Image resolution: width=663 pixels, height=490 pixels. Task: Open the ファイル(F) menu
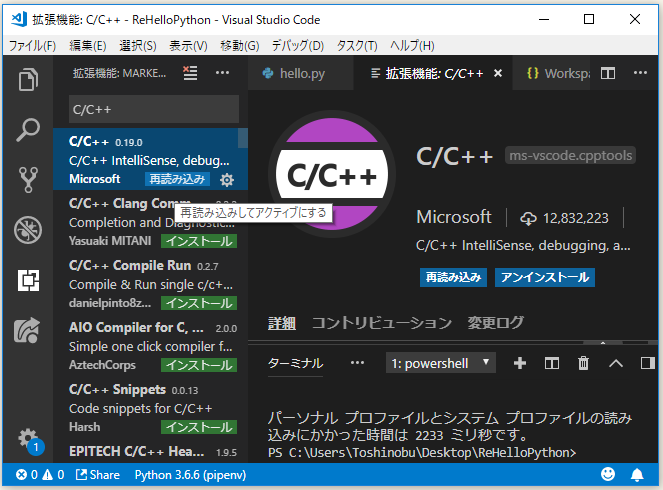point(33,46)
